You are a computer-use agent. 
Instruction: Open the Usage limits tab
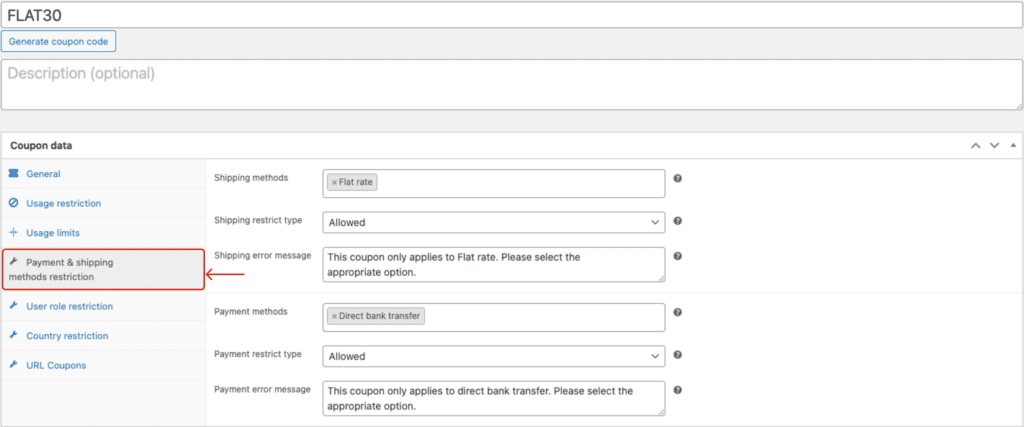pyautogui.click(x=53, y=233)
